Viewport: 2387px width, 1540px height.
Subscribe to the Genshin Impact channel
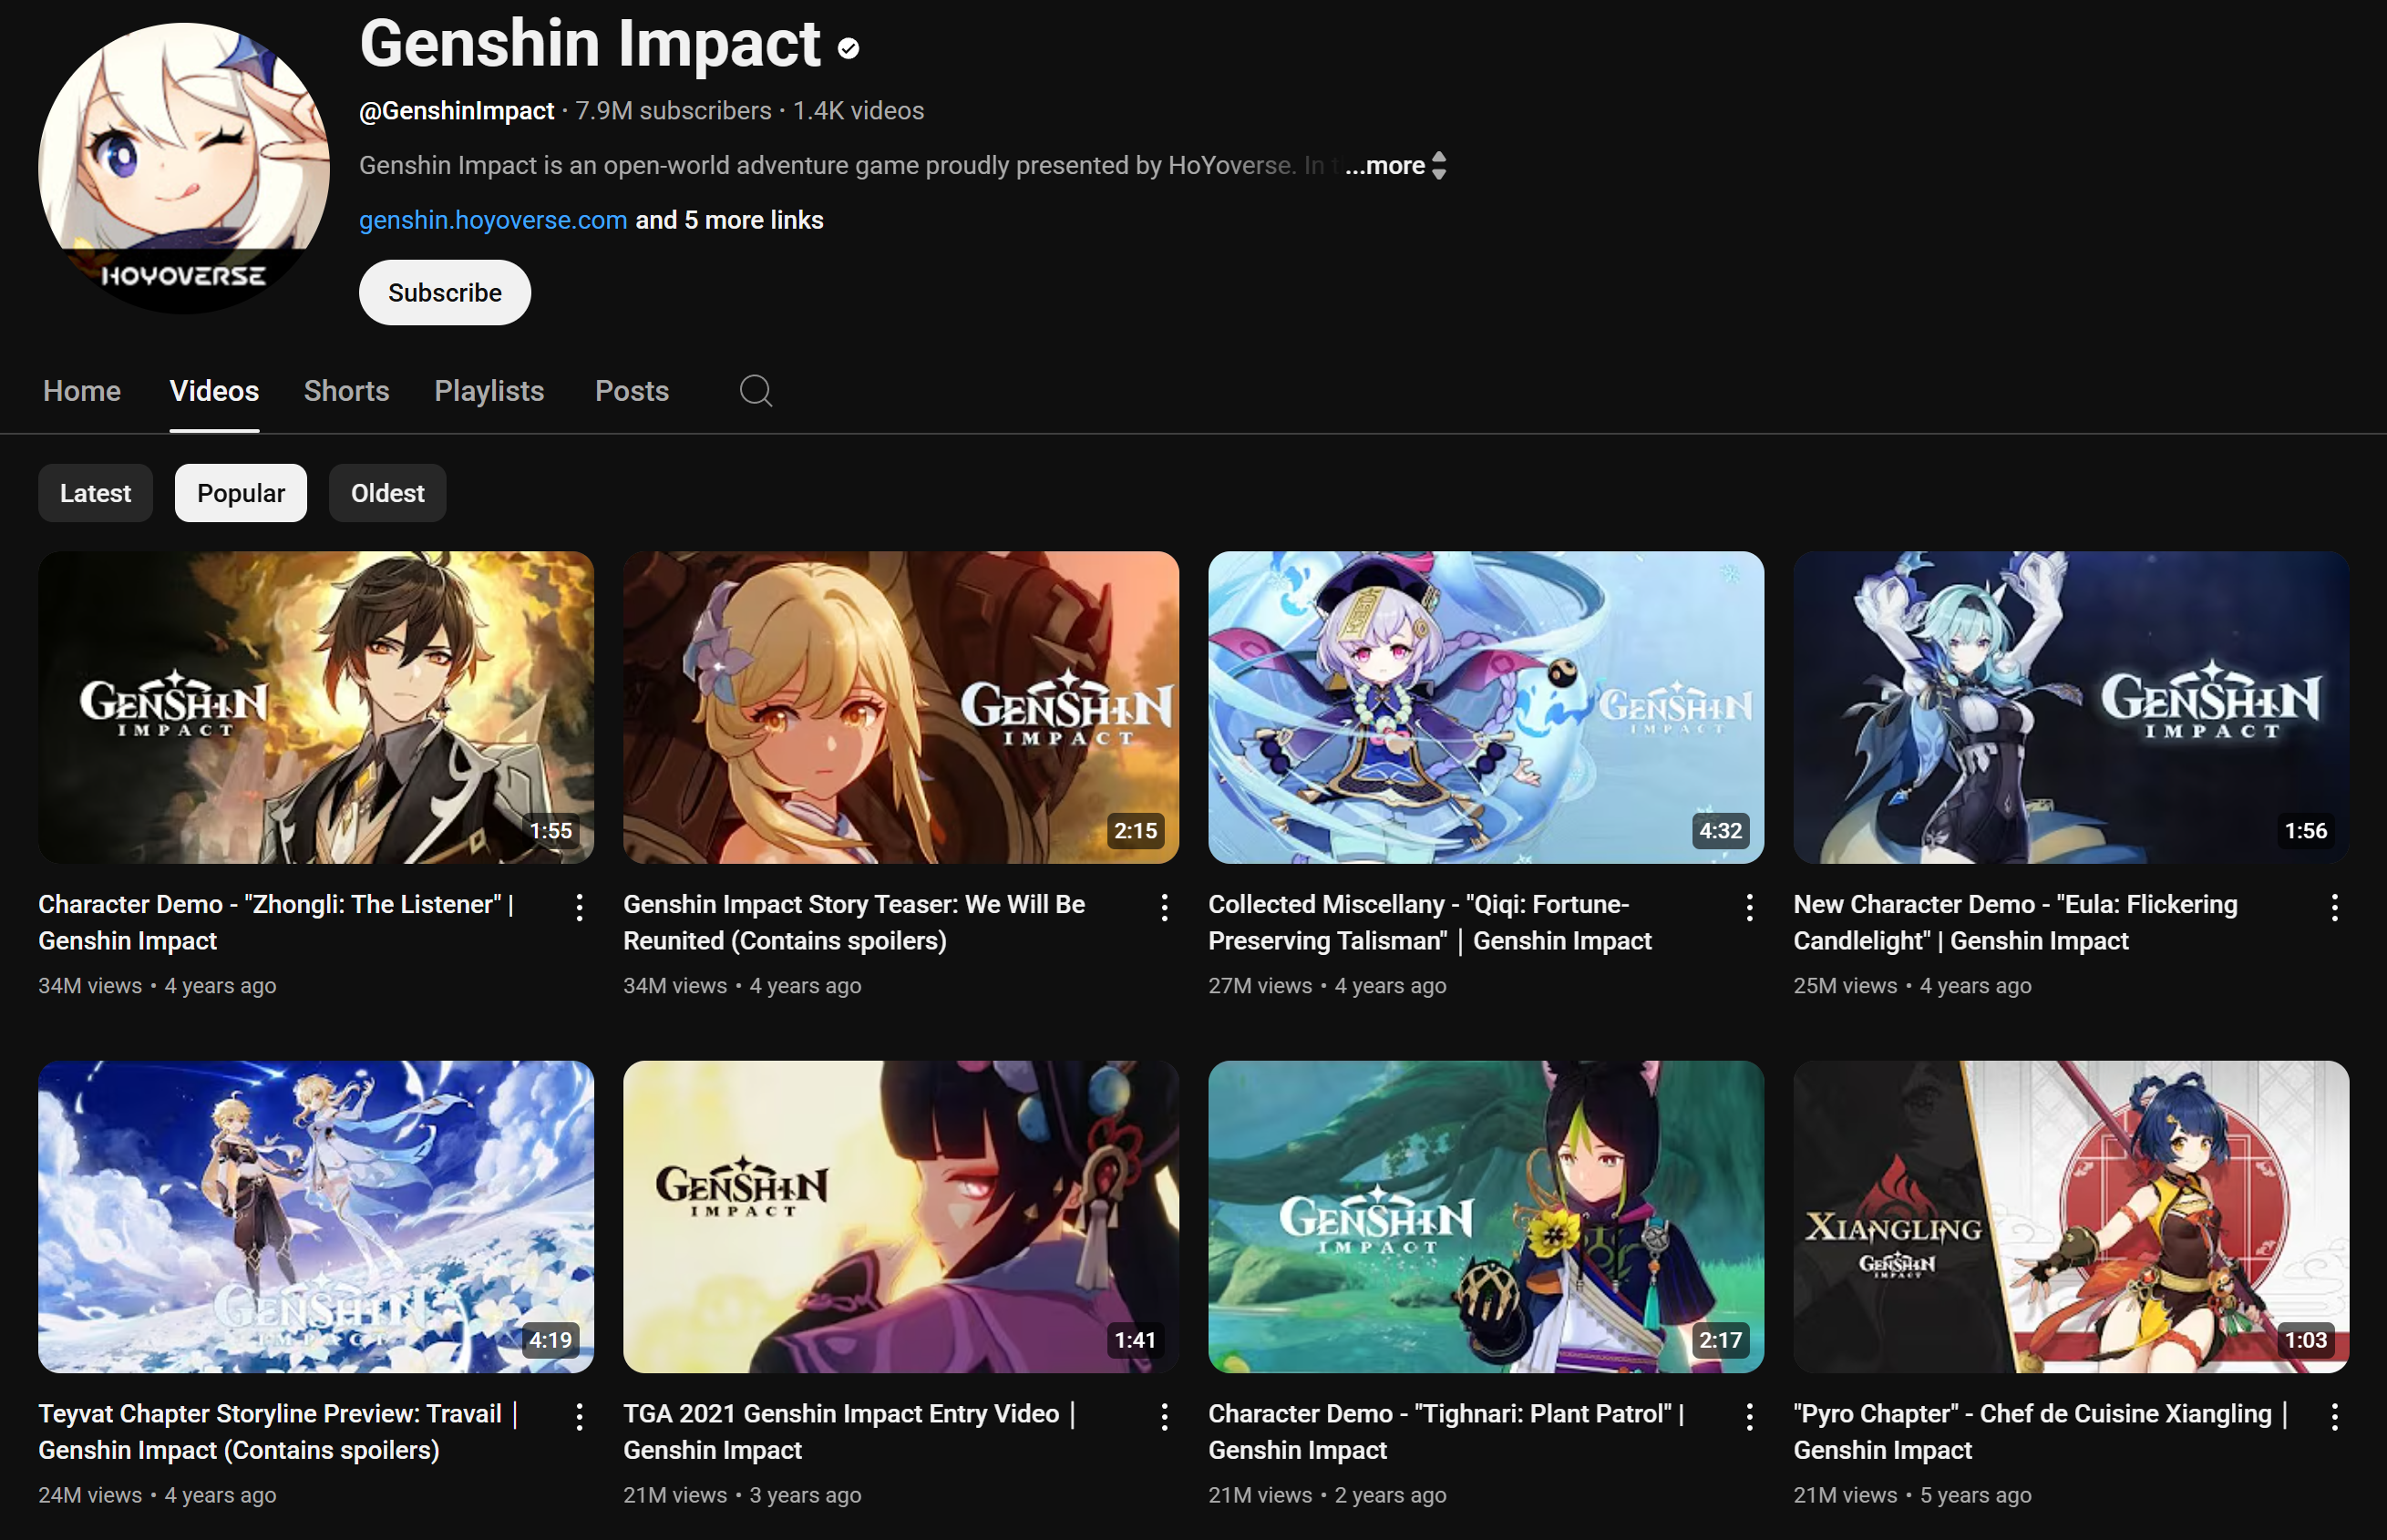click(445, 293)
